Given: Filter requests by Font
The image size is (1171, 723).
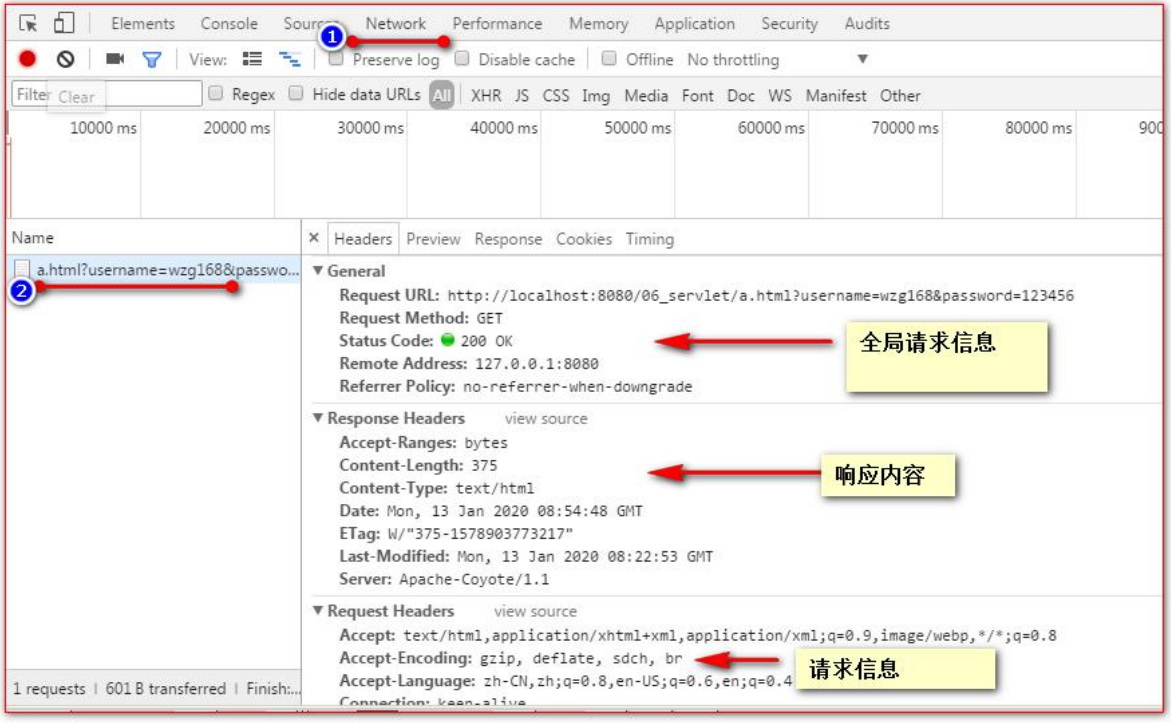Looking at the screenshot, I should click(x=698, y=96).
